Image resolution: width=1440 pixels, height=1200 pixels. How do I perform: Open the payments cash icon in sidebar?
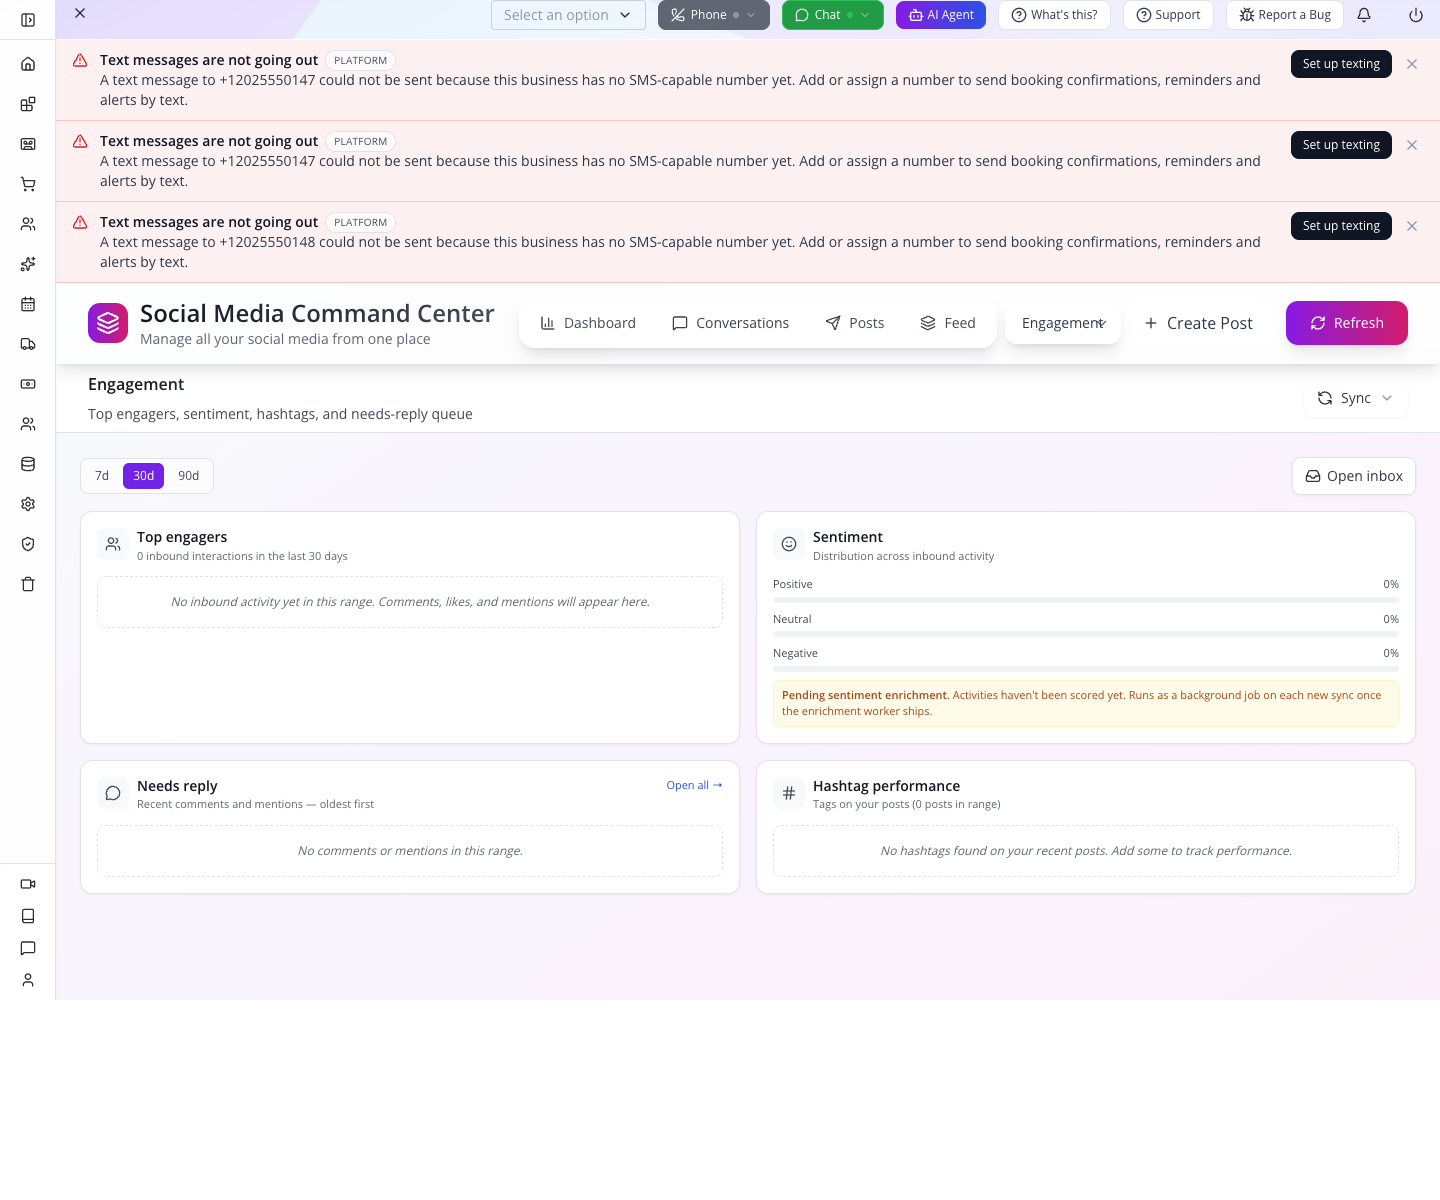coord(28,384)
